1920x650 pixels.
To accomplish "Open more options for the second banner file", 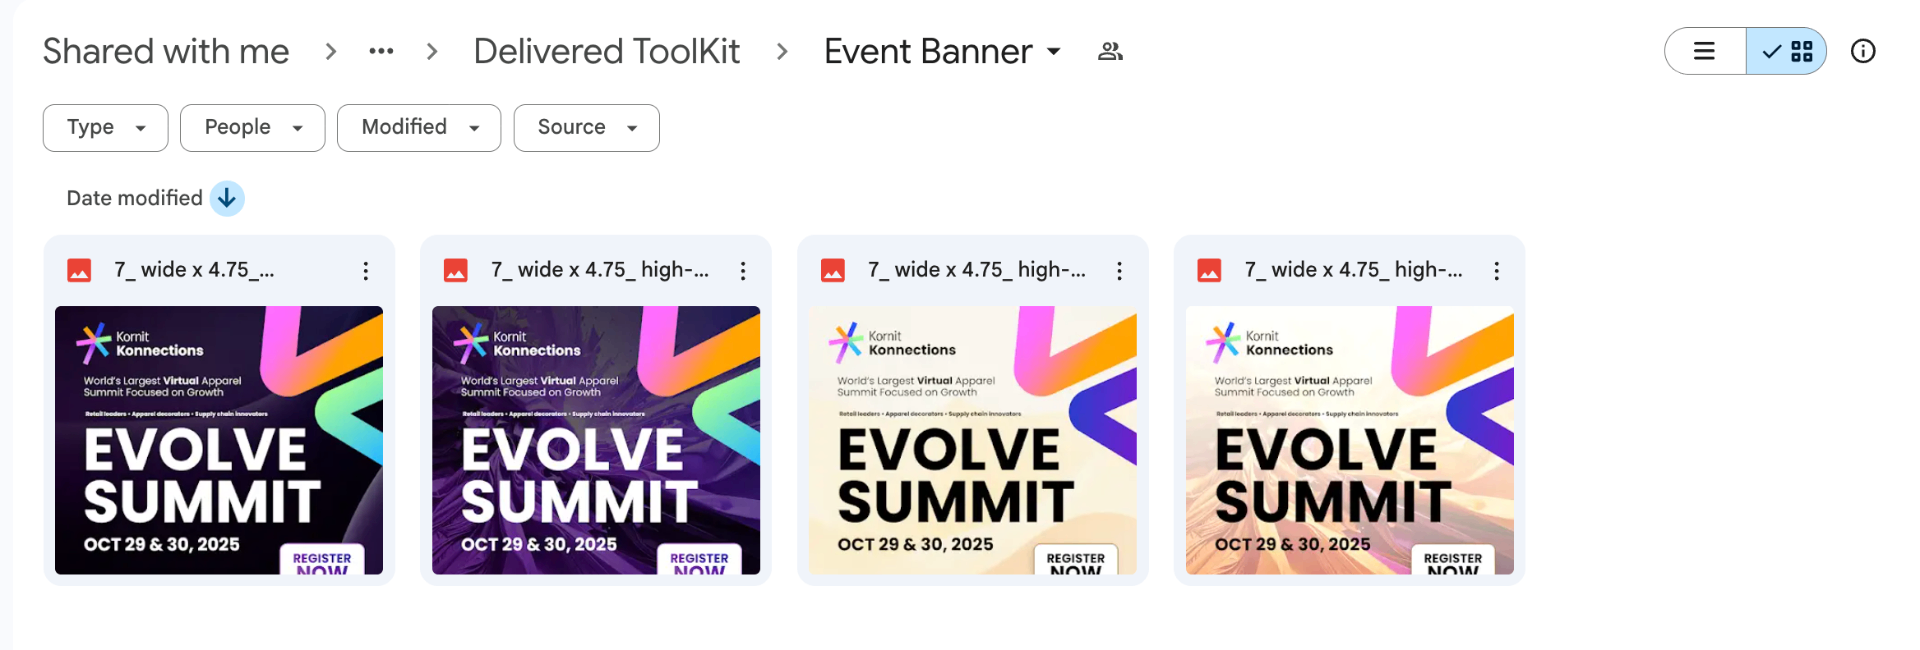I will (743, 271).
